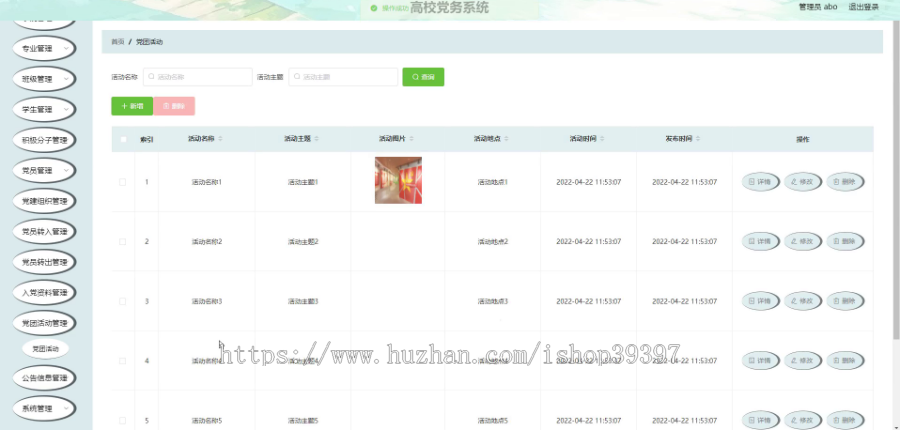Sort by 活动地点 column arrows
The height and width of the screenshot is (430, 900).
click(x=507, y=139)
